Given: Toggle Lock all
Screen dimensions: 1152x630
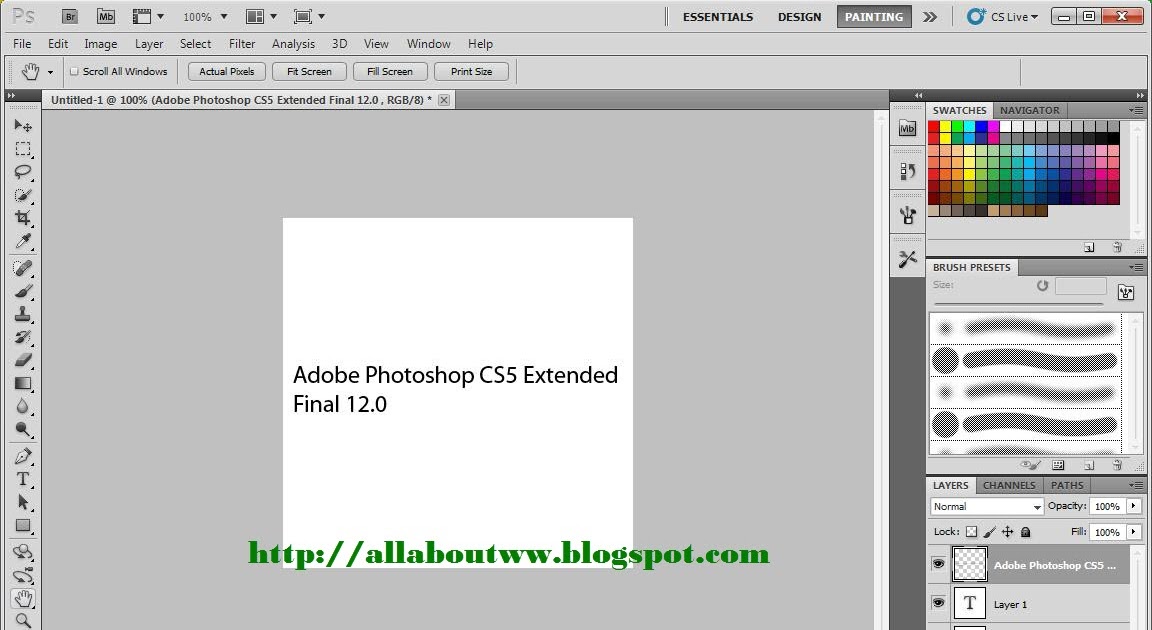Looking at the screenshot, I should [x=1026, y=532].
